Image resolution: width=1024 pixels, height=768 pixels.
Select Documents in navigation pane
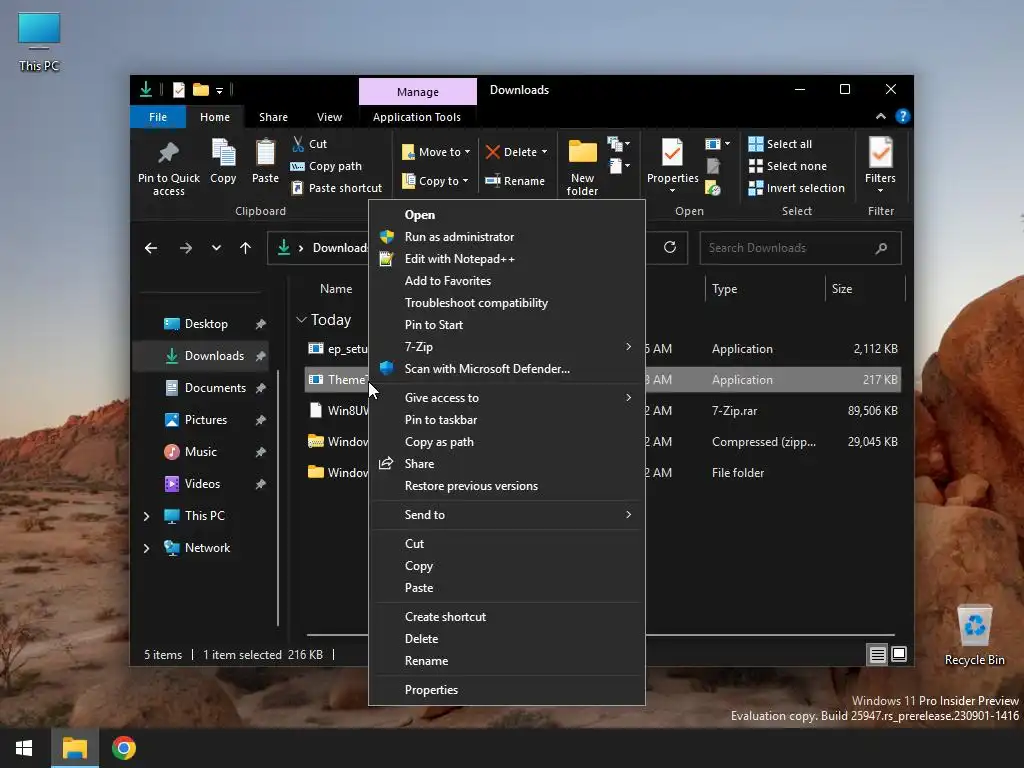click(x=215, y=388)
